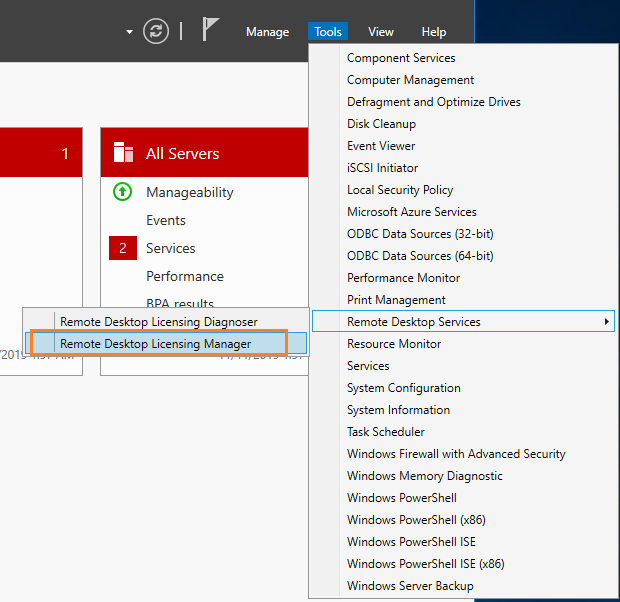Click the red Services alert count badge
Image resolution: width=620 pixels, height=602 pixels.
(123, 248)
